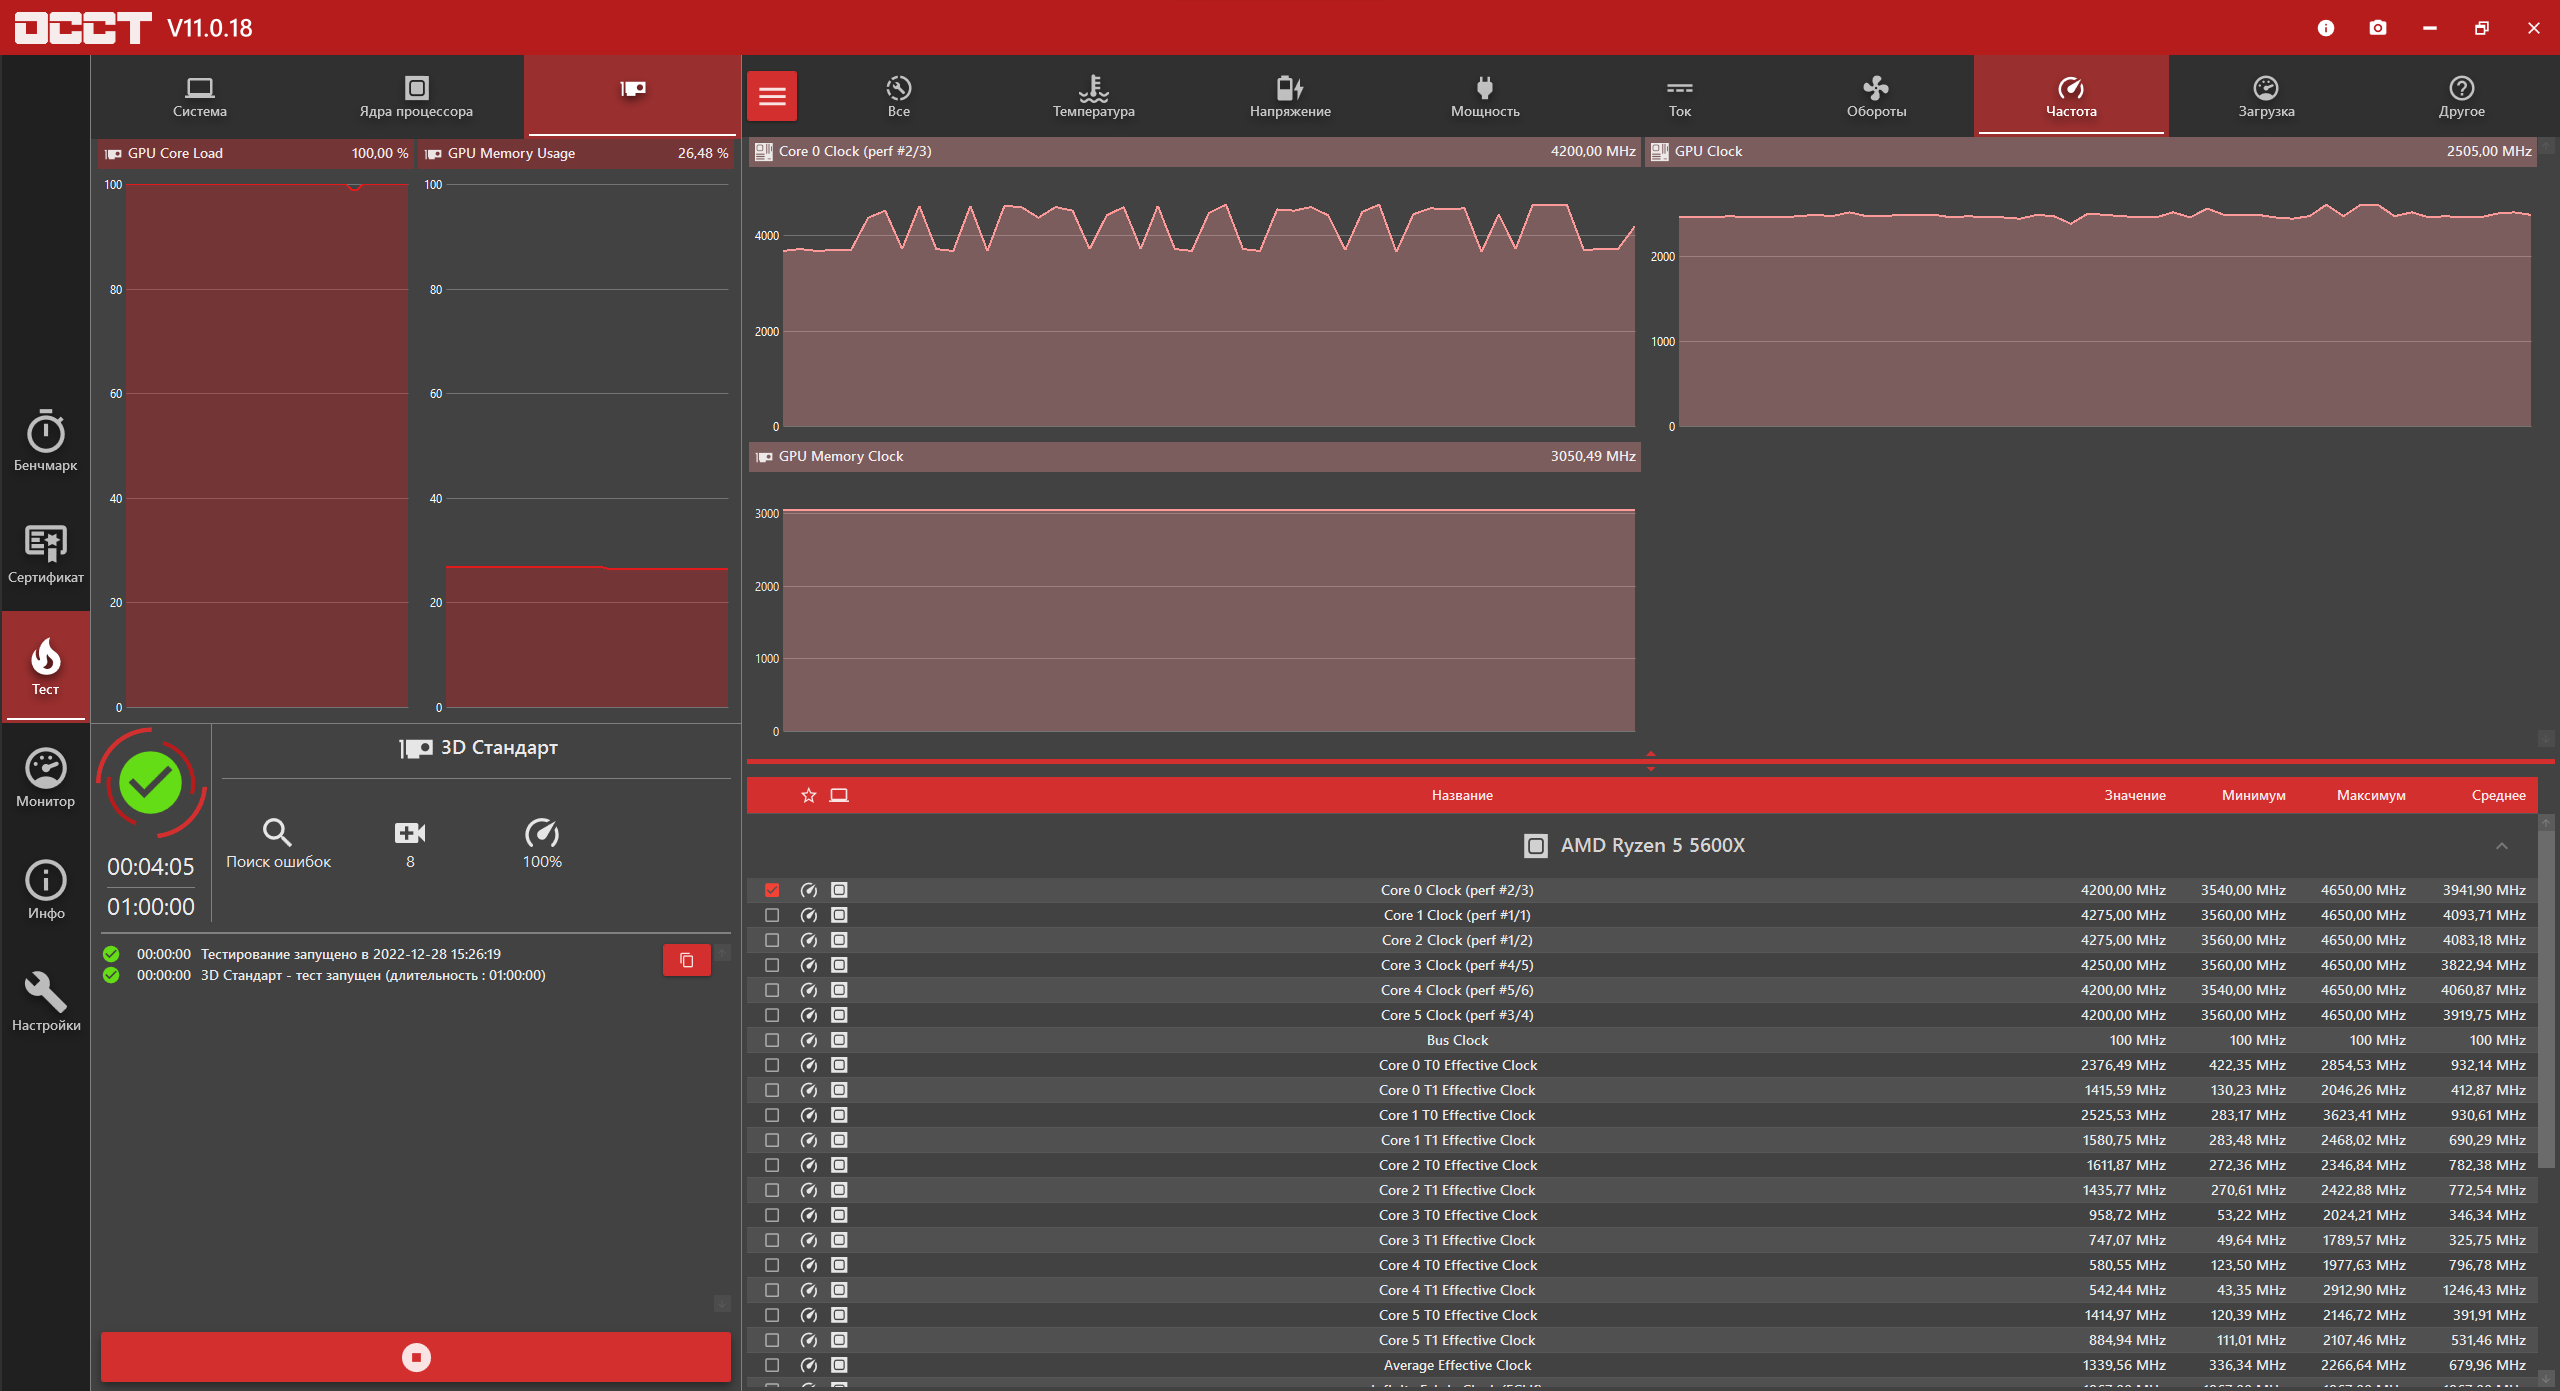Click the Поиск ошибок magnifier icon
This screenshot has width=2560, height=1391.
click(x=277, y=833)
